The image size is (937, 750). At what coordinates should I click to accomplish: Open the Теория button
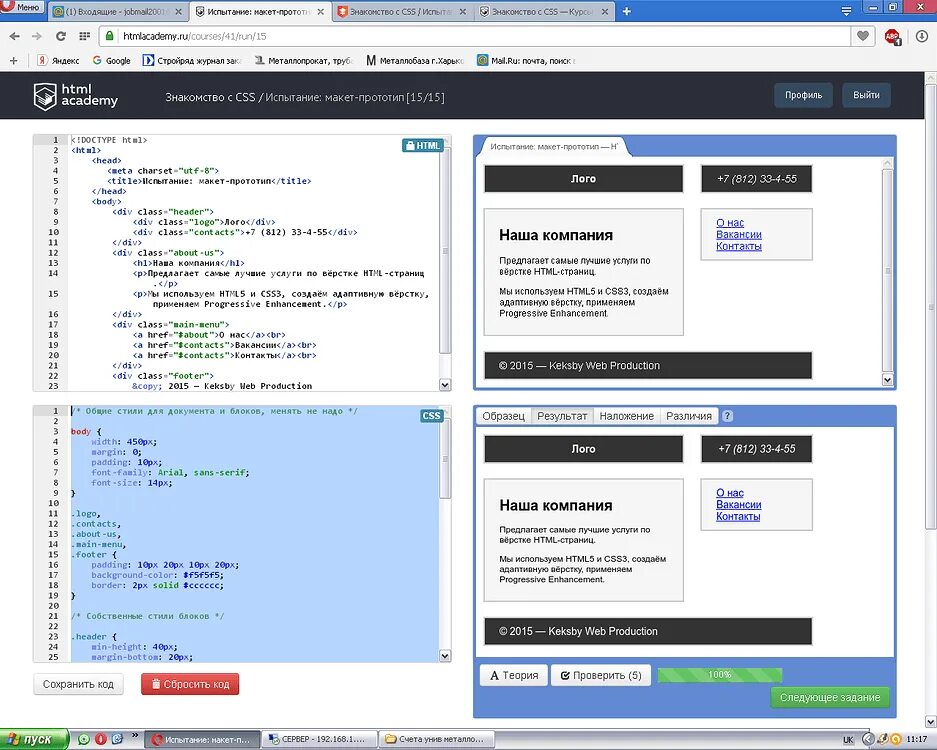(514, 675)
